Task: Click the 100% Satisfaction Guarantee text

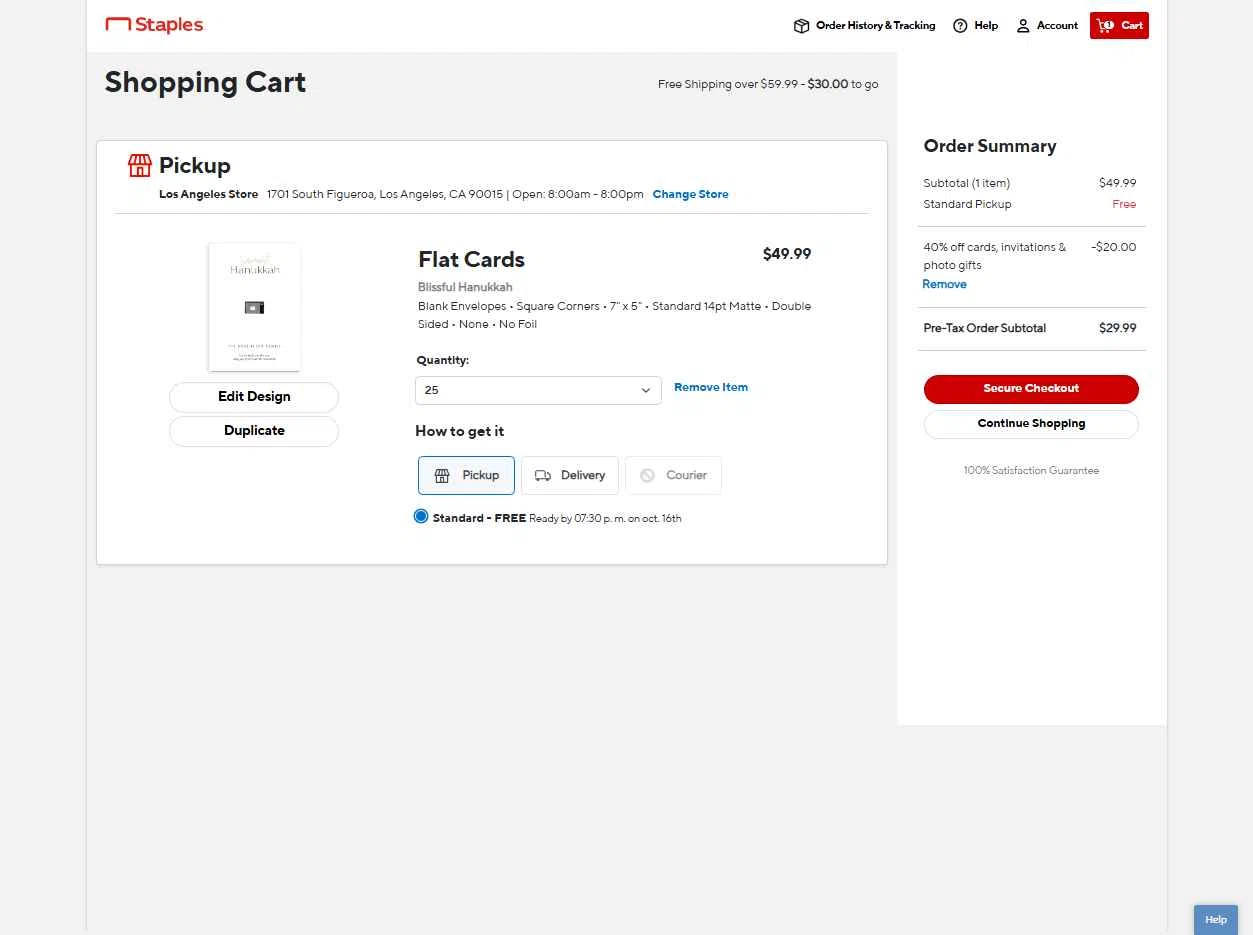Action: click(x=1031, y=470)
